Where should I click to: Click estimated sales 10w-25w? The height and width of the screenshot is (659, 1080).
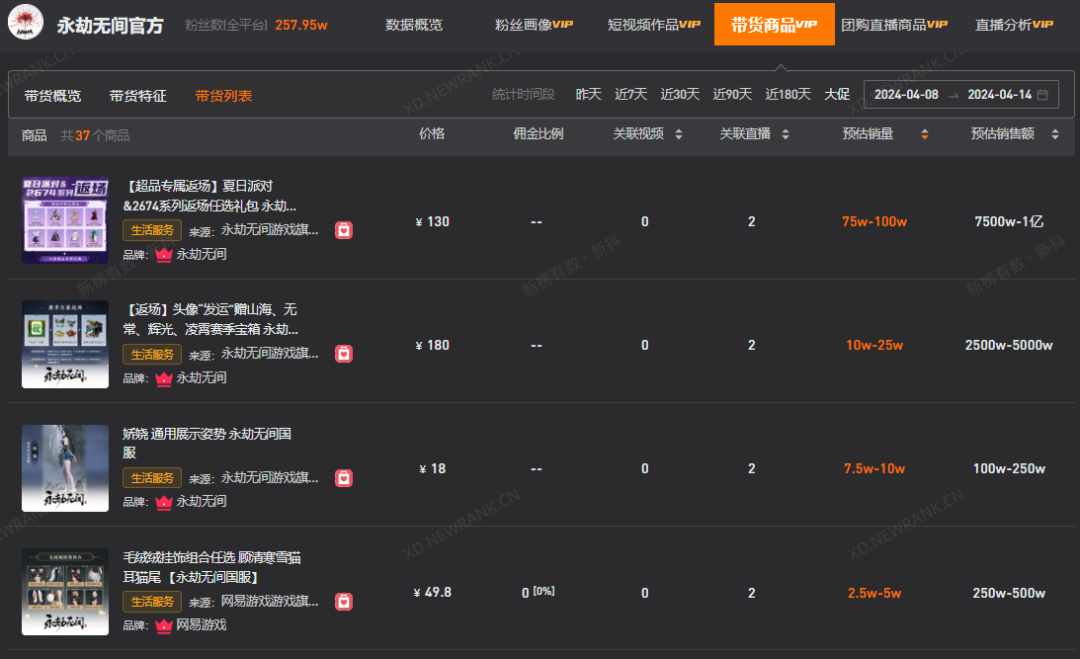click(x=874, y=346)
